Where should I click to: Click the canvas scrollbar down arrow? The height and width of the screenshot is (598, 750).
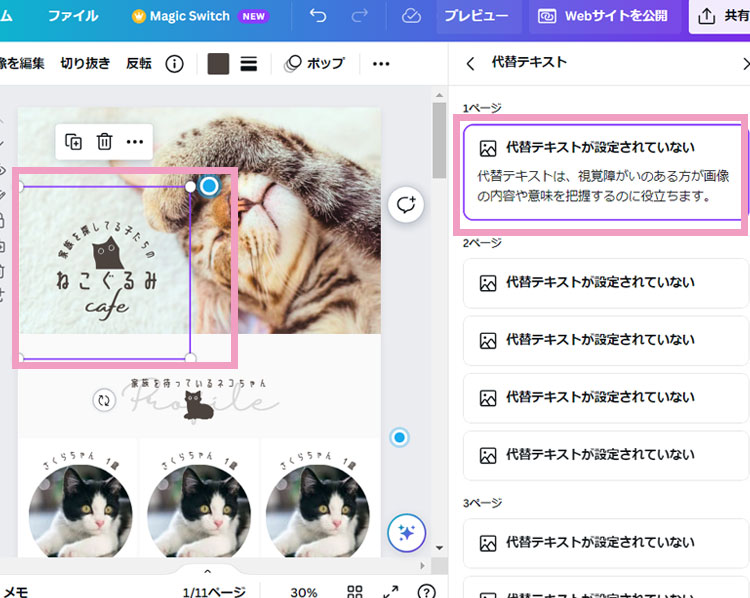439,548
